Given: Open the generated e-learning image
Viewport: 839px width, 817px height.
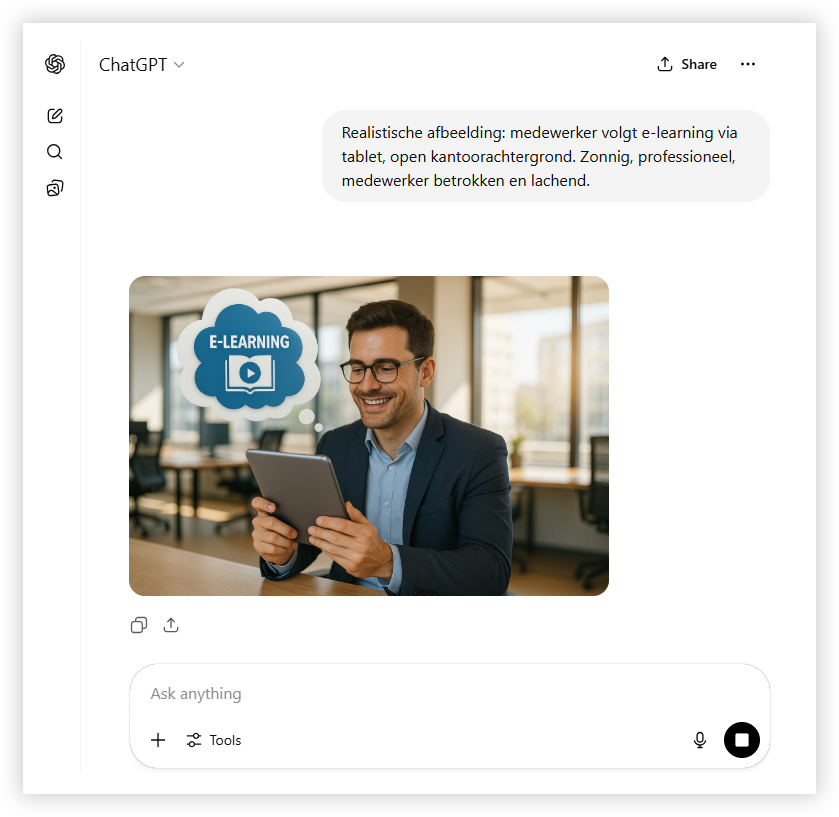Looking at the screenshot, I should (x=369, y=436).
